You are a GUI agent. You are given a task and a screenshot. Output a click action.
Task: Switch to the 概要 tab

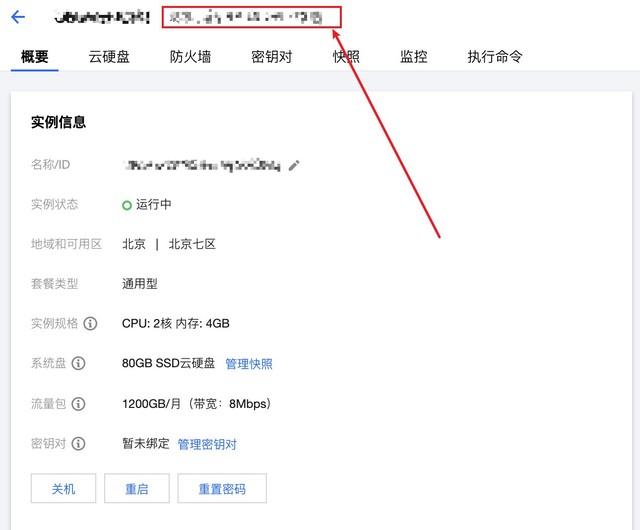(x=35, y=57)
